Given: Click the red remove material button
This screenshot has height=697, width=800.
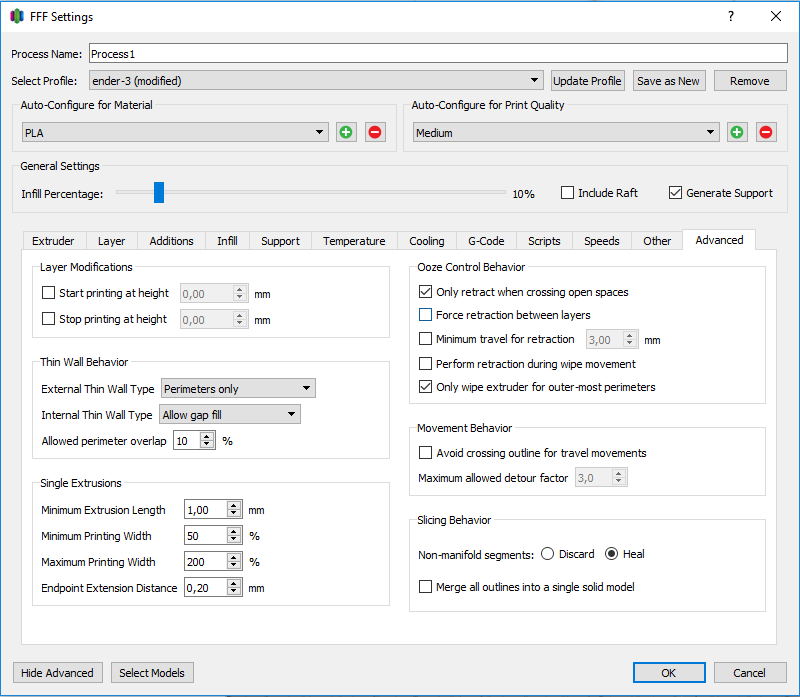Looking at the screenshot, I should (375, 133).
